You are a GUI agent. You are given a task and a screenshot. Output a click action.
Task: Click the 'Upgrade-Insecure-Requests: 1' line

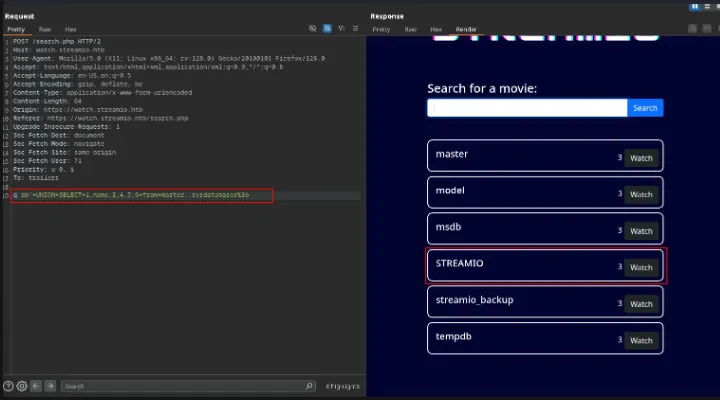pos(66,127)
